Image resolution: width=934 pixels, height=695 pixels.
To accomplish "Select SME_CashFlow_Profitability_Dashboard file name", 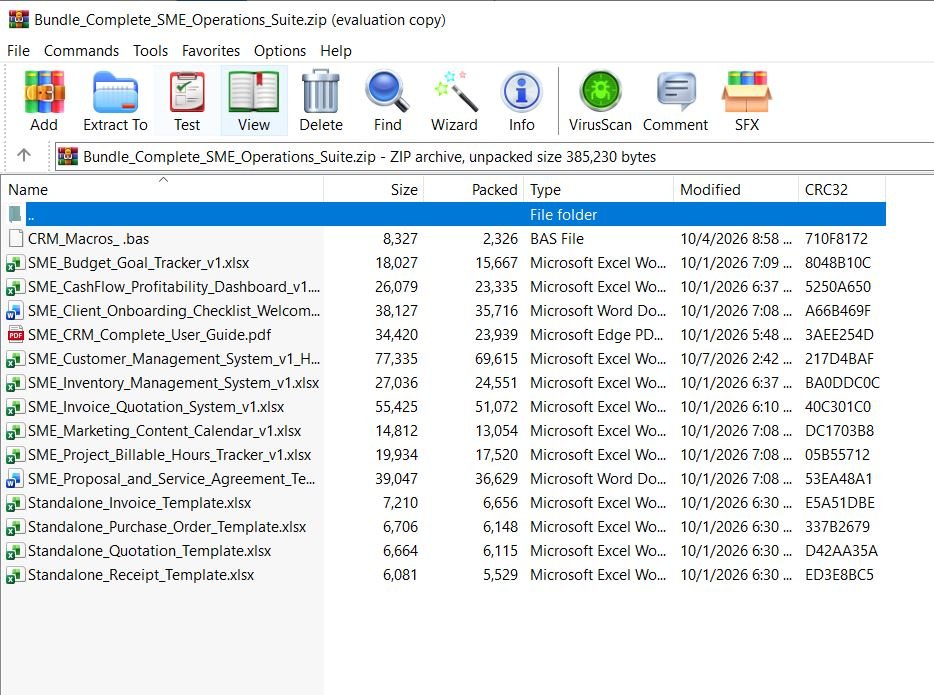I will coord(174,287).
